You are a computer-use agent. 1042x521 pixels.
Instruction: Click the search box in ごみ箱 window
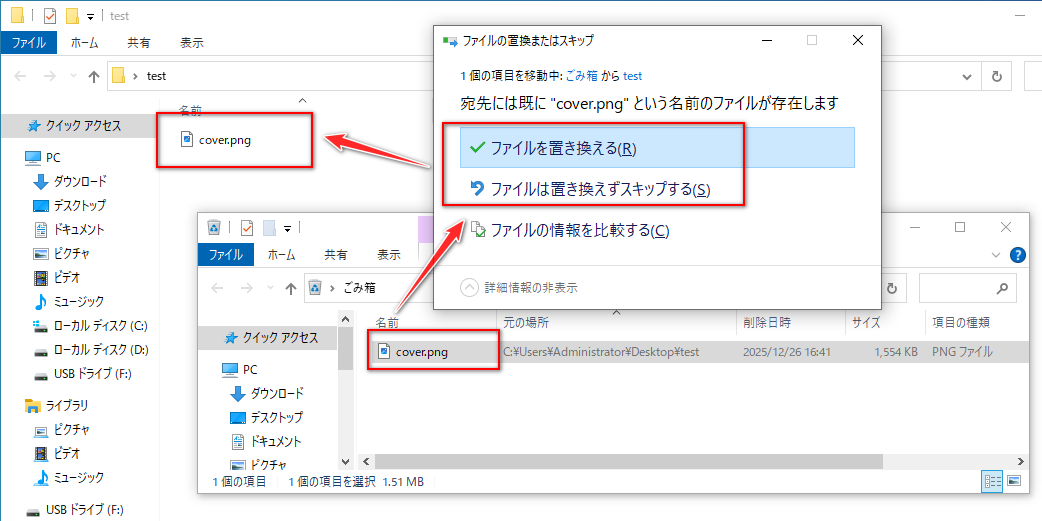(x=968, y=288)
